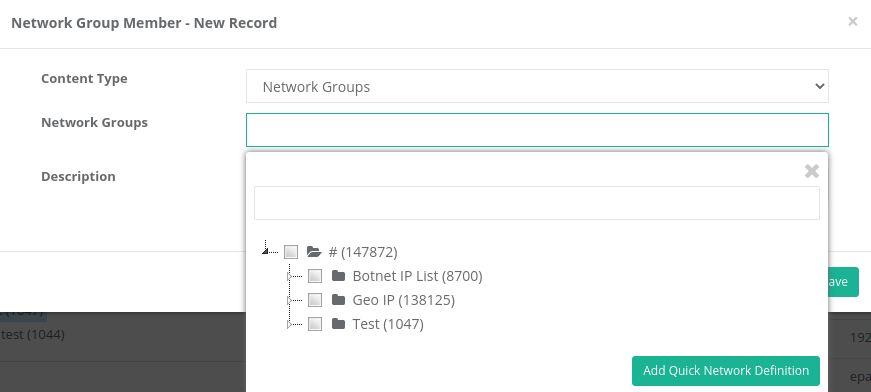Select the Geo IP (138125) tree label
This screenshot has height=392, width=871.
pos(403,300)
